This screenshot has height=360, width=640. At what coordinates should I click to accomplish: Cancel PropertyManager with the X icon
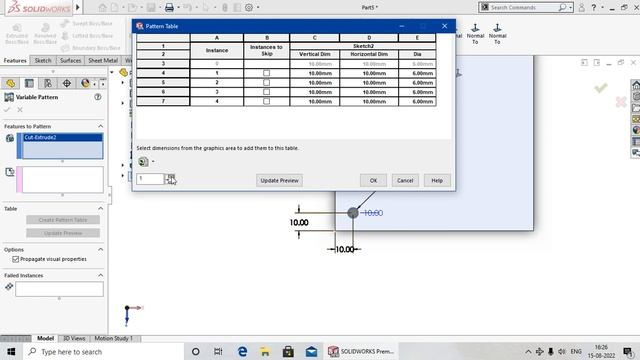(x=20, y=110)
